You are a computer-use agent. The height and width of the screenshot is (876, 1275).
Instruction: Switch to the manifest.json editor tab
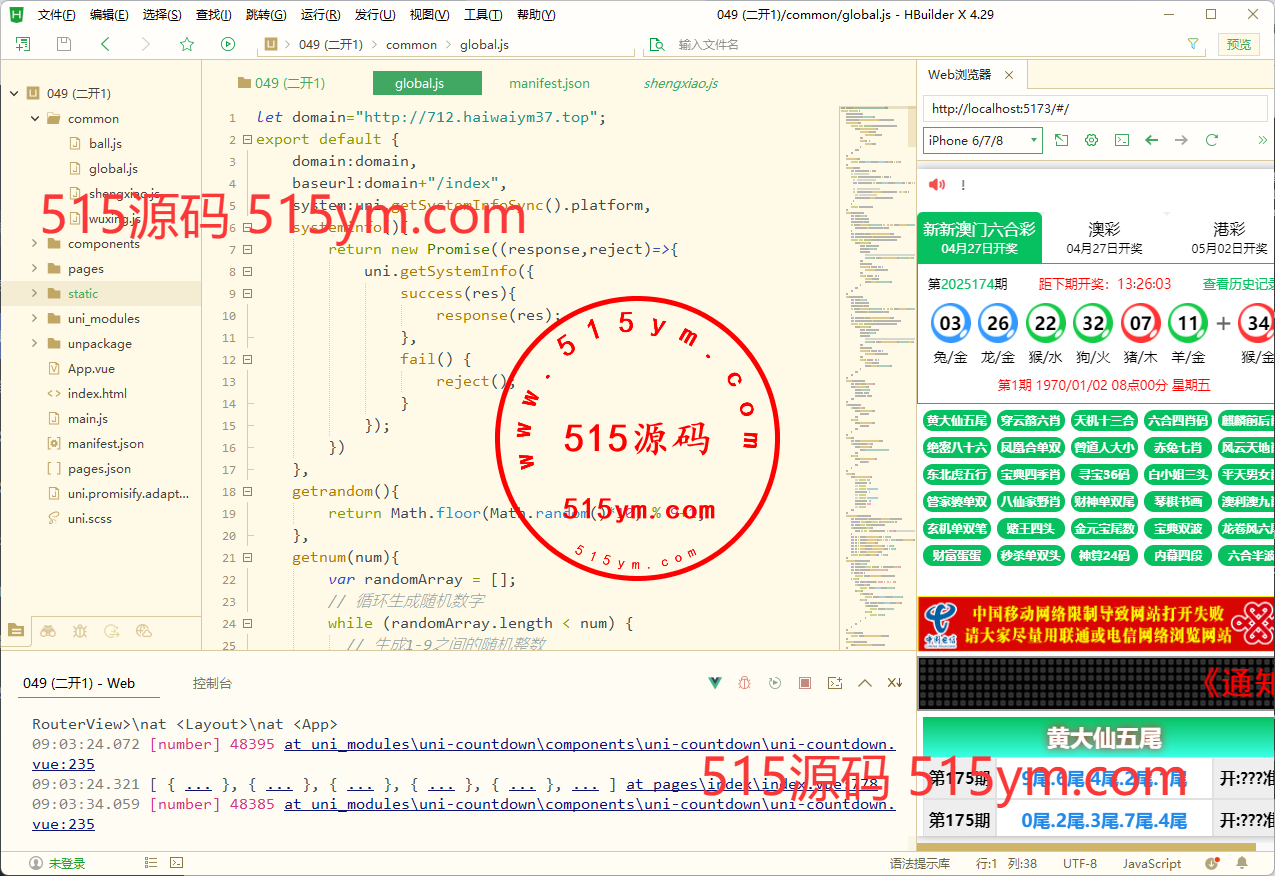point(549,83)
